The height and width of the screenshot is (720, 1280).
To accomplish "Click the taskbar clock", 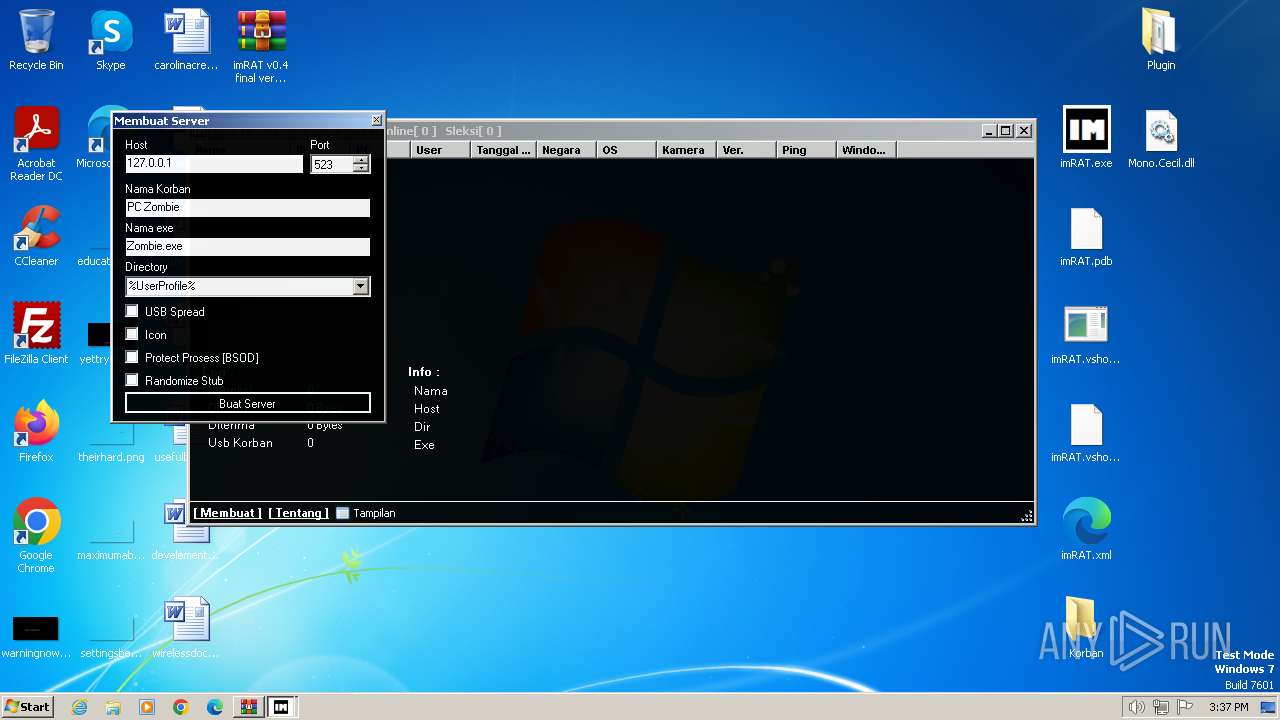I will pos(1228,707).
